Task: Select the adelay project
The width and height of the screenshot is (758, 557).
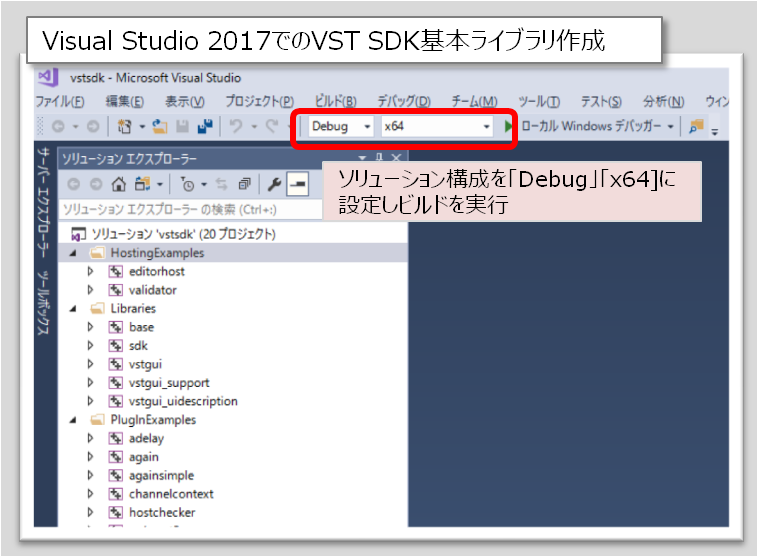Action: coord(146,439)
